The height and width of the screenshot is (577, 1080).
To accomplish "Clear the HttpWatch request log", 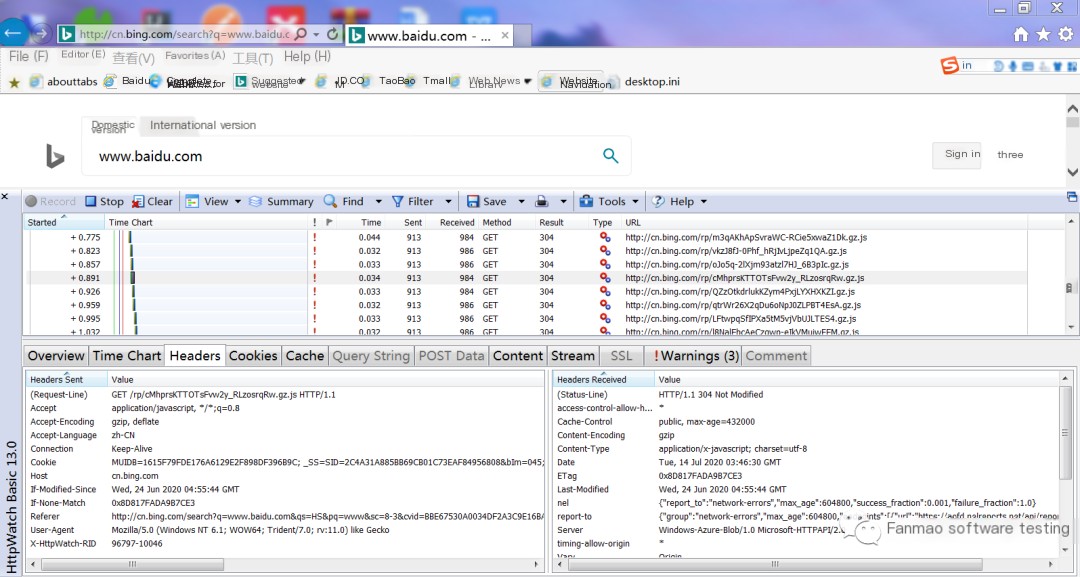I will [152, 201].
